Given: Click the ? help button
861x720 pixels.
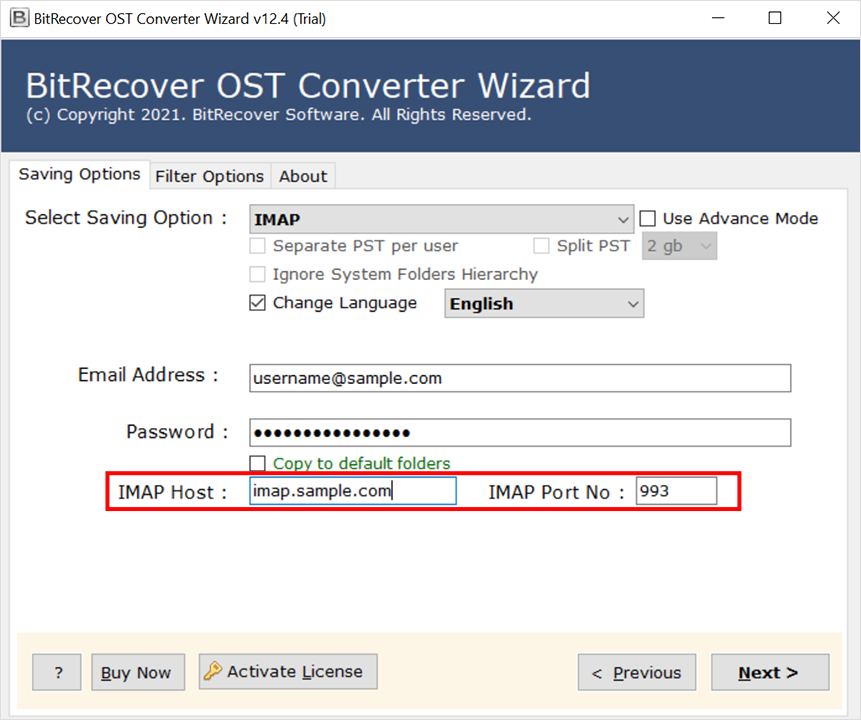Looking at the screenshot, I should click(57, 672).
